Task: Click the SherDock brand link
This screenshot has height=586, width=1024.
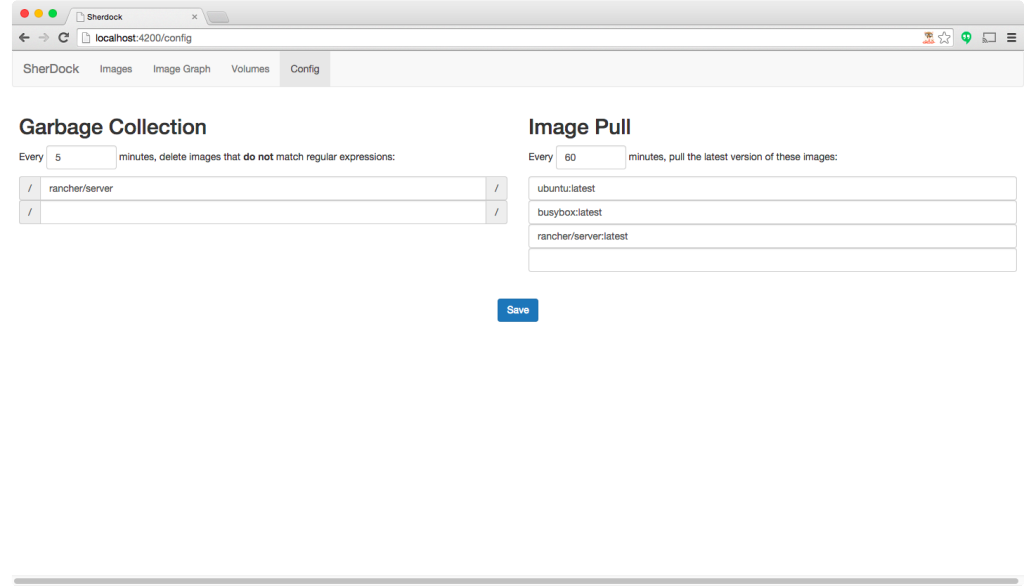Action: point(51,69)
